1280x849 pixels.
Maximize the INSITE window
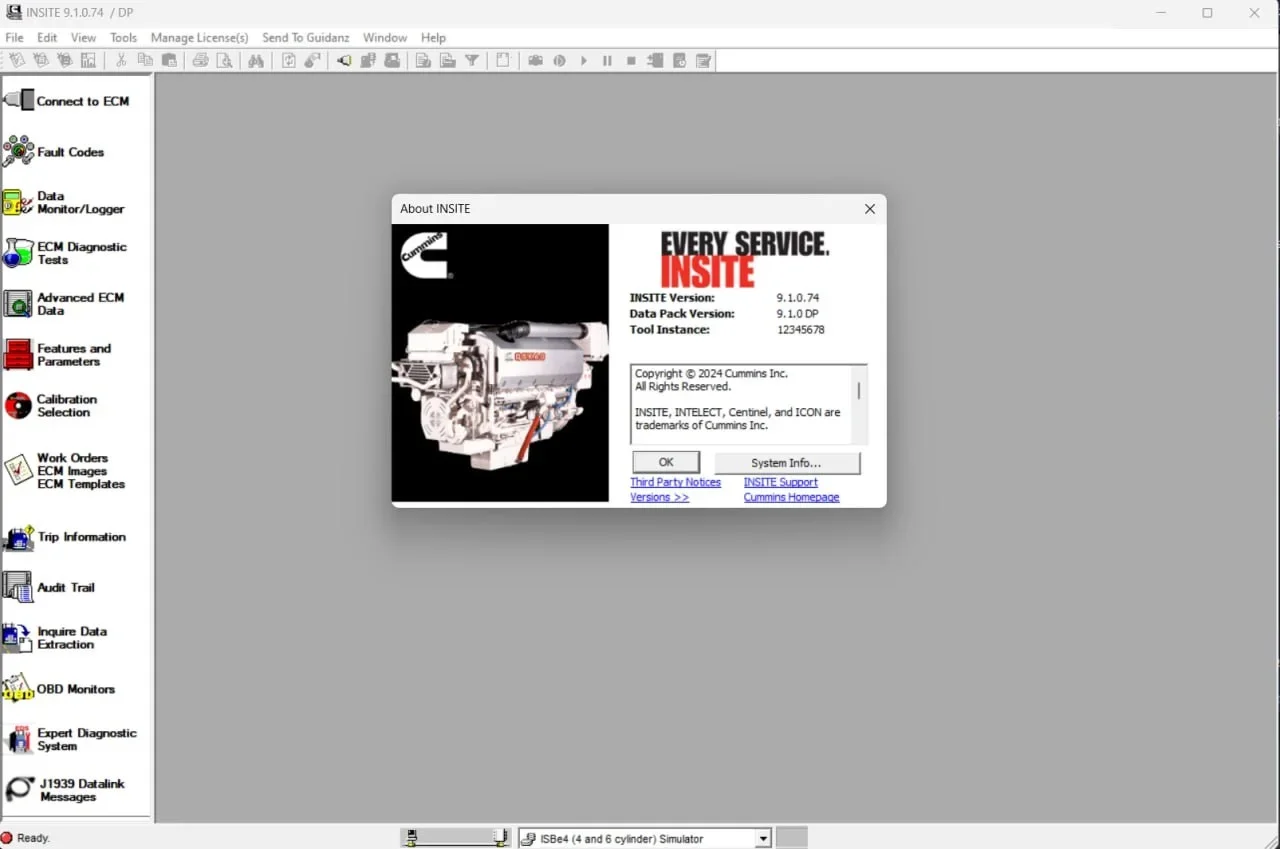1207,13
